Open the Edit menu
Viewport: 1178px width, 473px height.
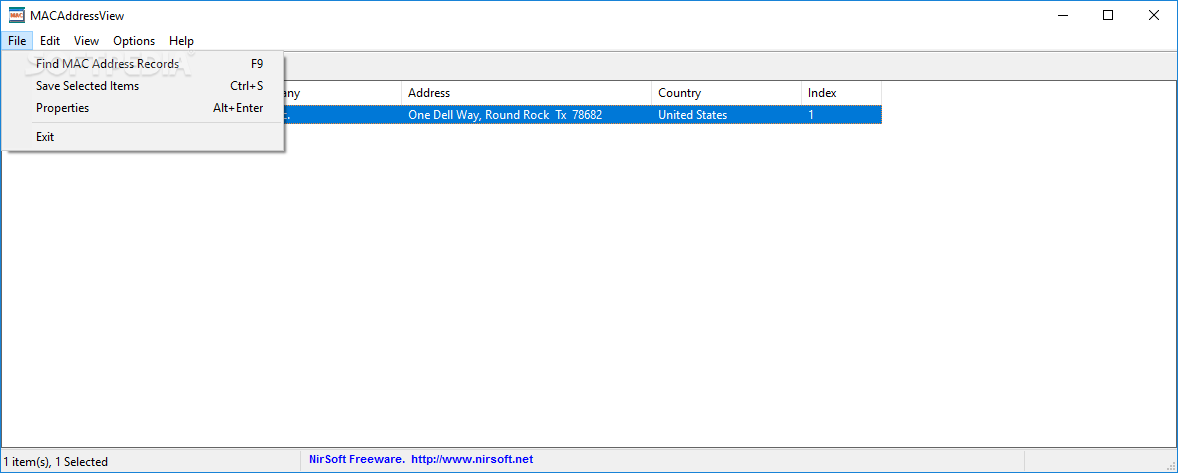(x=50, y=41)
